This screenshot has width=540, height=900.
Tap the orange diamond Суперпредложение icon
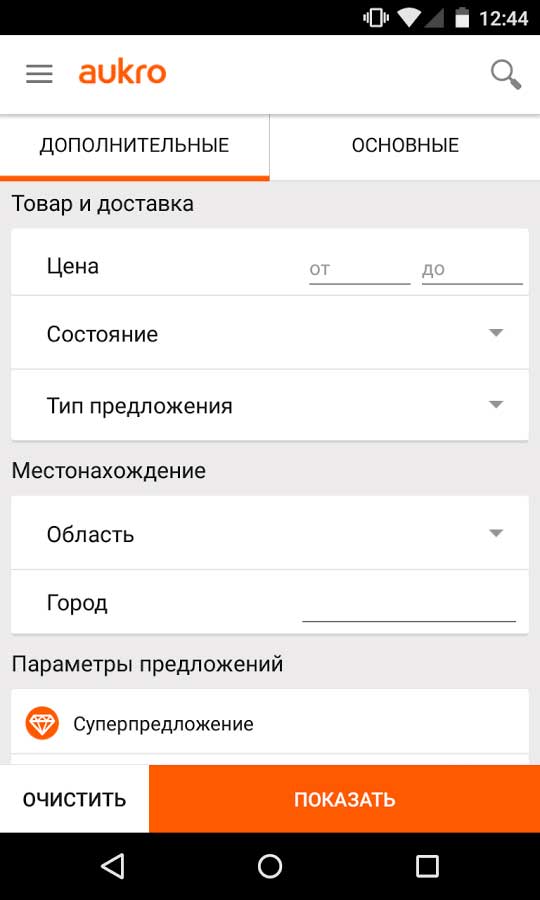42,722
